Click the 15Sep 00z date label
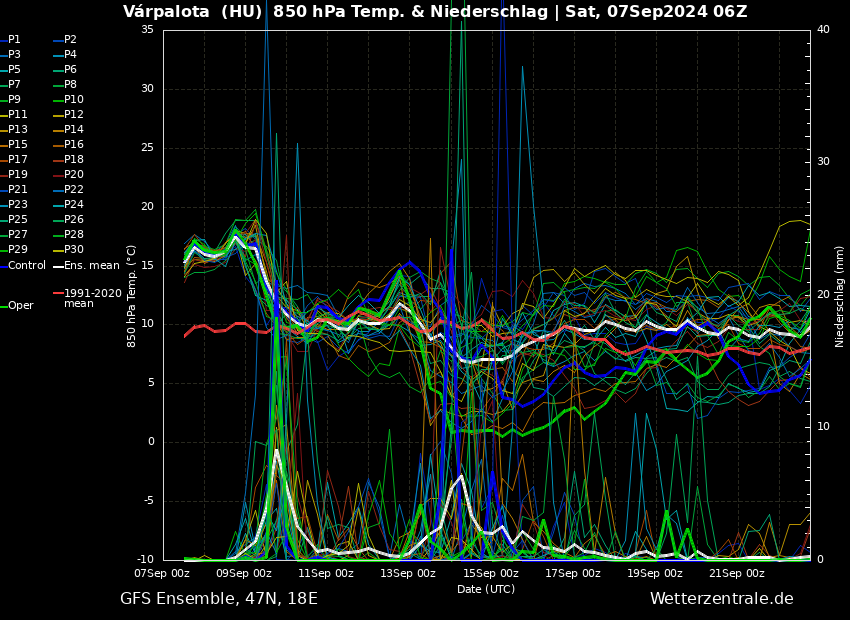This screenshot has height=620, width=850. pos(490,574)
